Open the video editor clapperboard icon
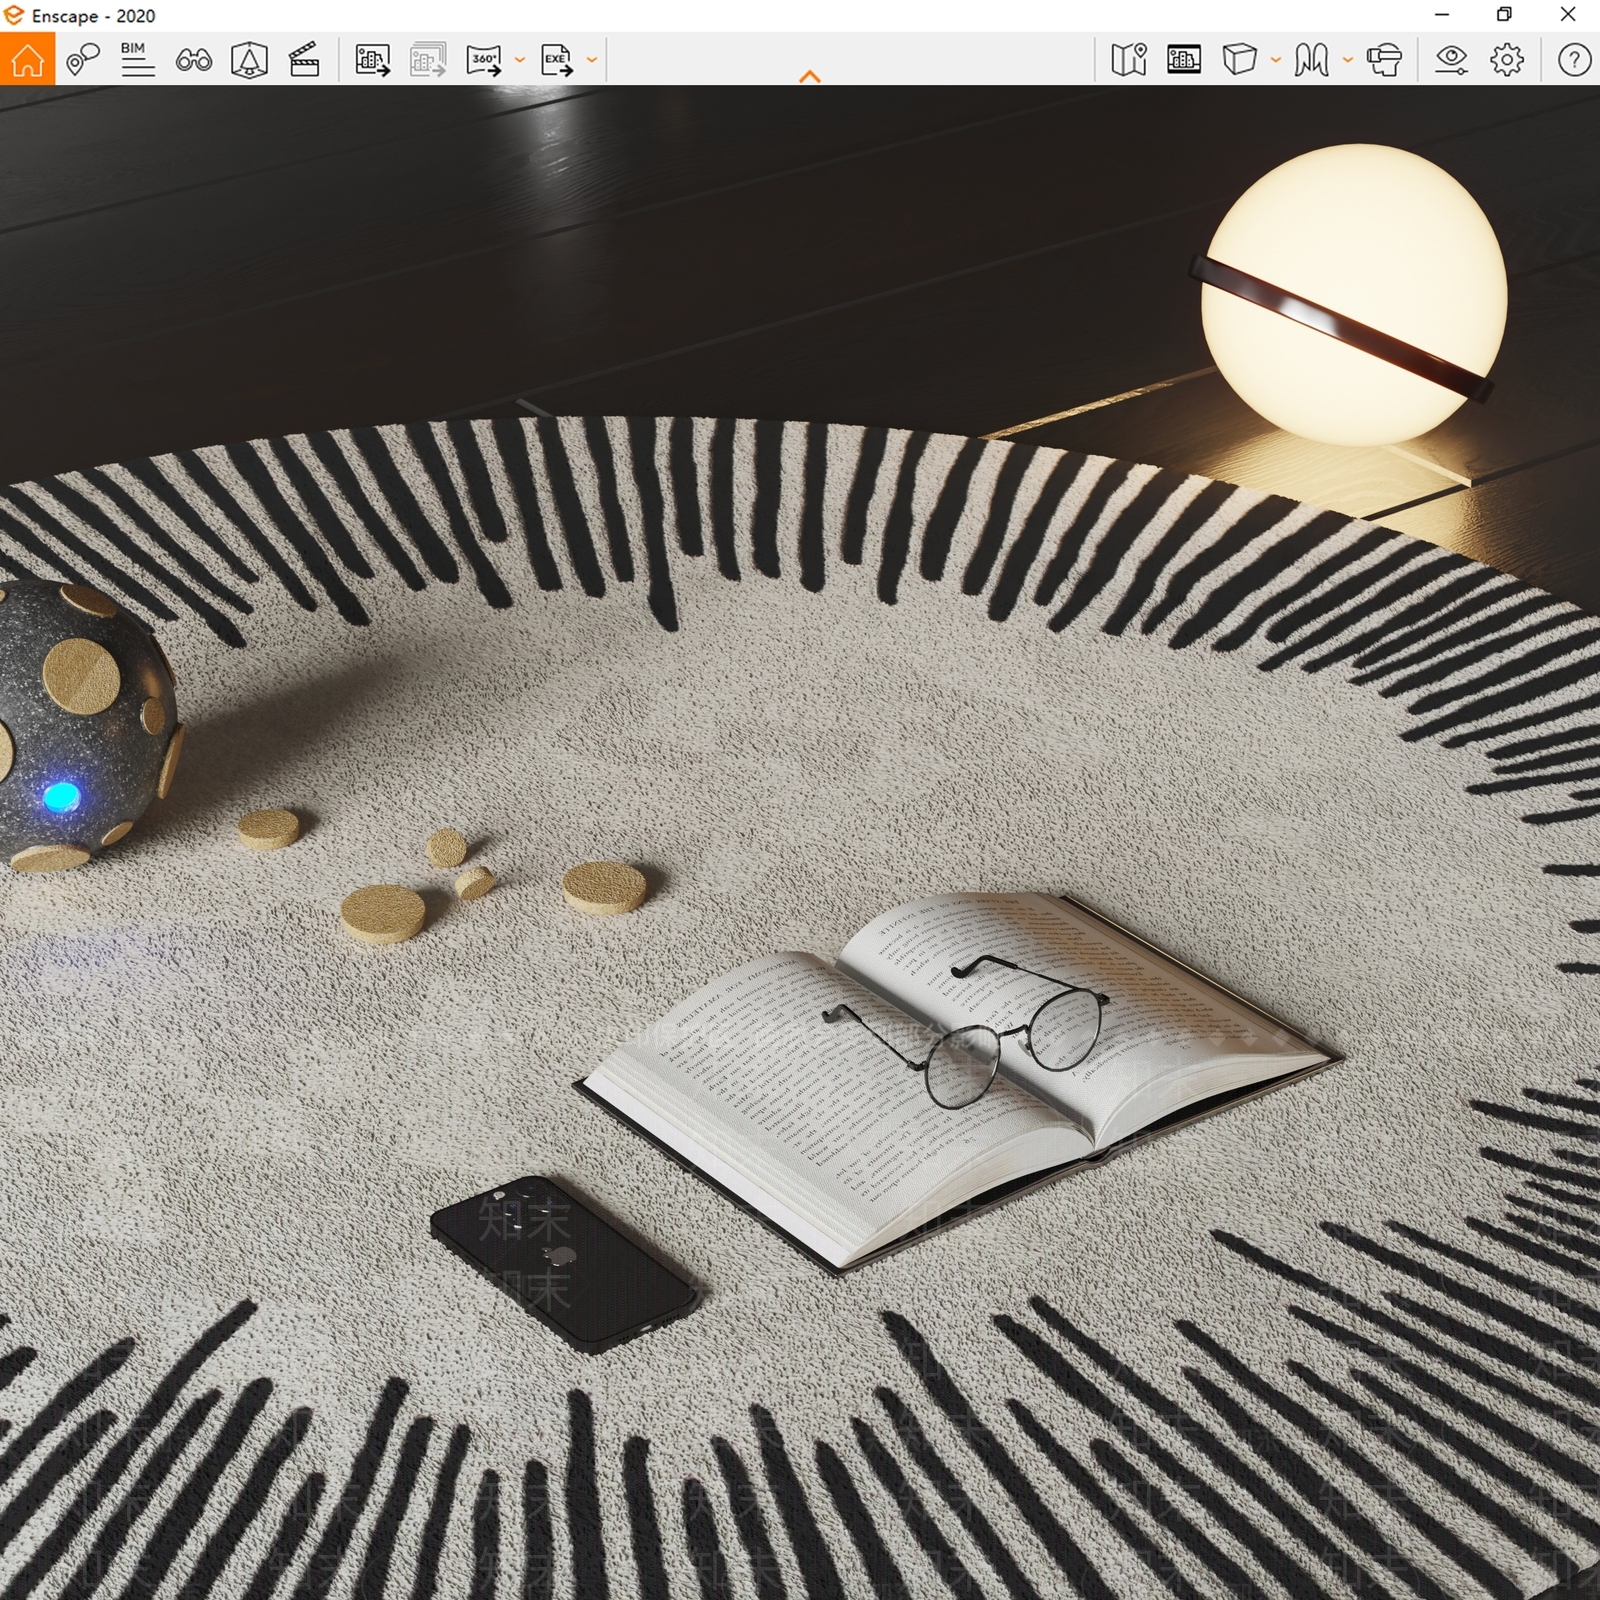The image size is (1600, 1600). click(304, 60)
